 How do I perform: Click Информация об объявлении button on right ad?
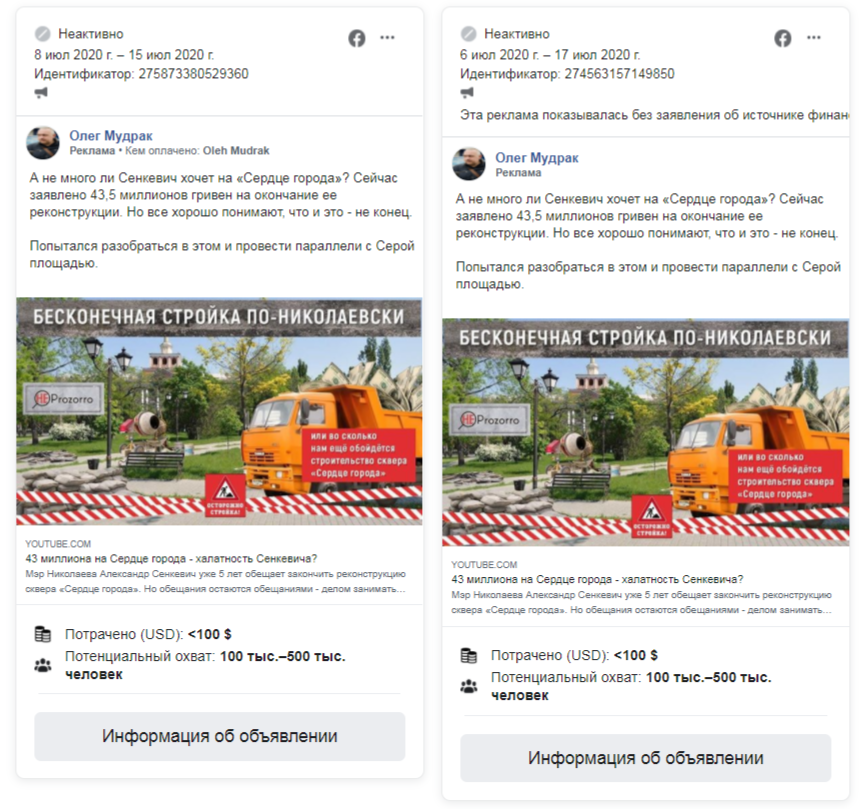tap(645, 758)
